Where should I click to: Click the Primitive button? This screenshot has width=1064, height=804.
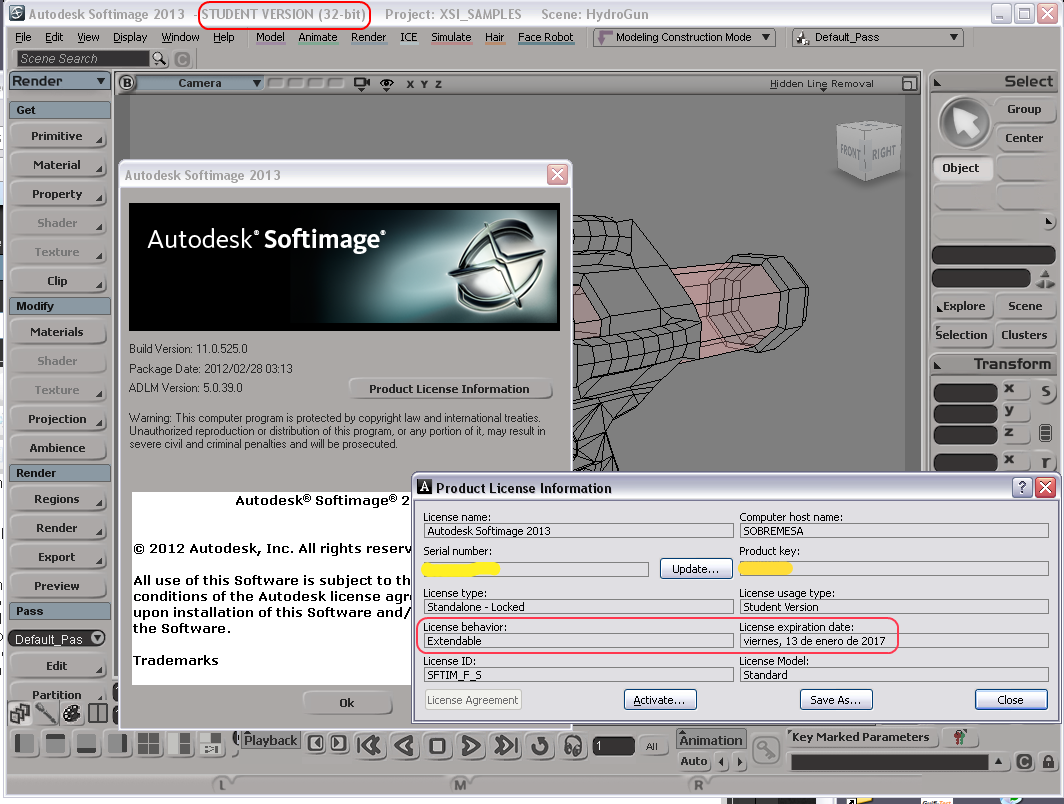[x=59, y=136]
